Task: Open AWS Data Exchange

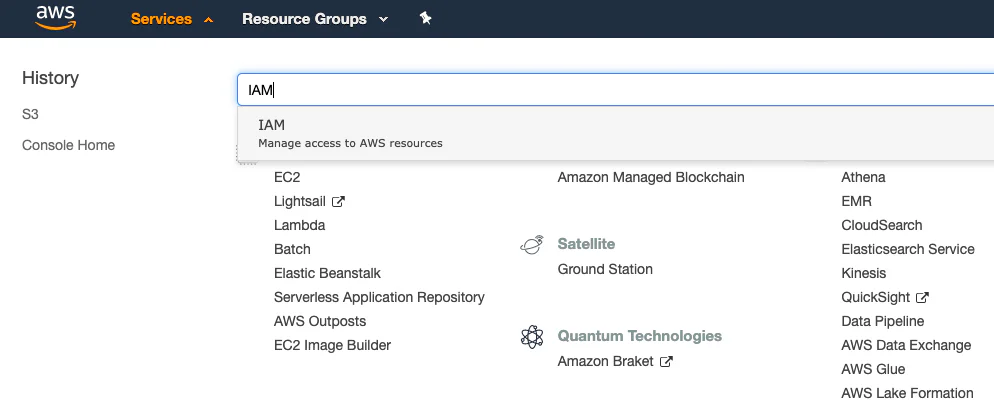Action: coord(906,345)
